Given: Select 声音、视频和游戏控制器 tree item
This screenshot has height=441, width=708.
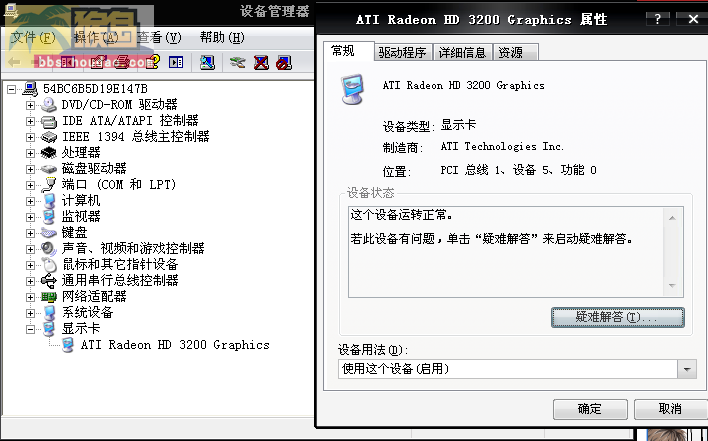Looking at the screenshot, I should point(133,248).
